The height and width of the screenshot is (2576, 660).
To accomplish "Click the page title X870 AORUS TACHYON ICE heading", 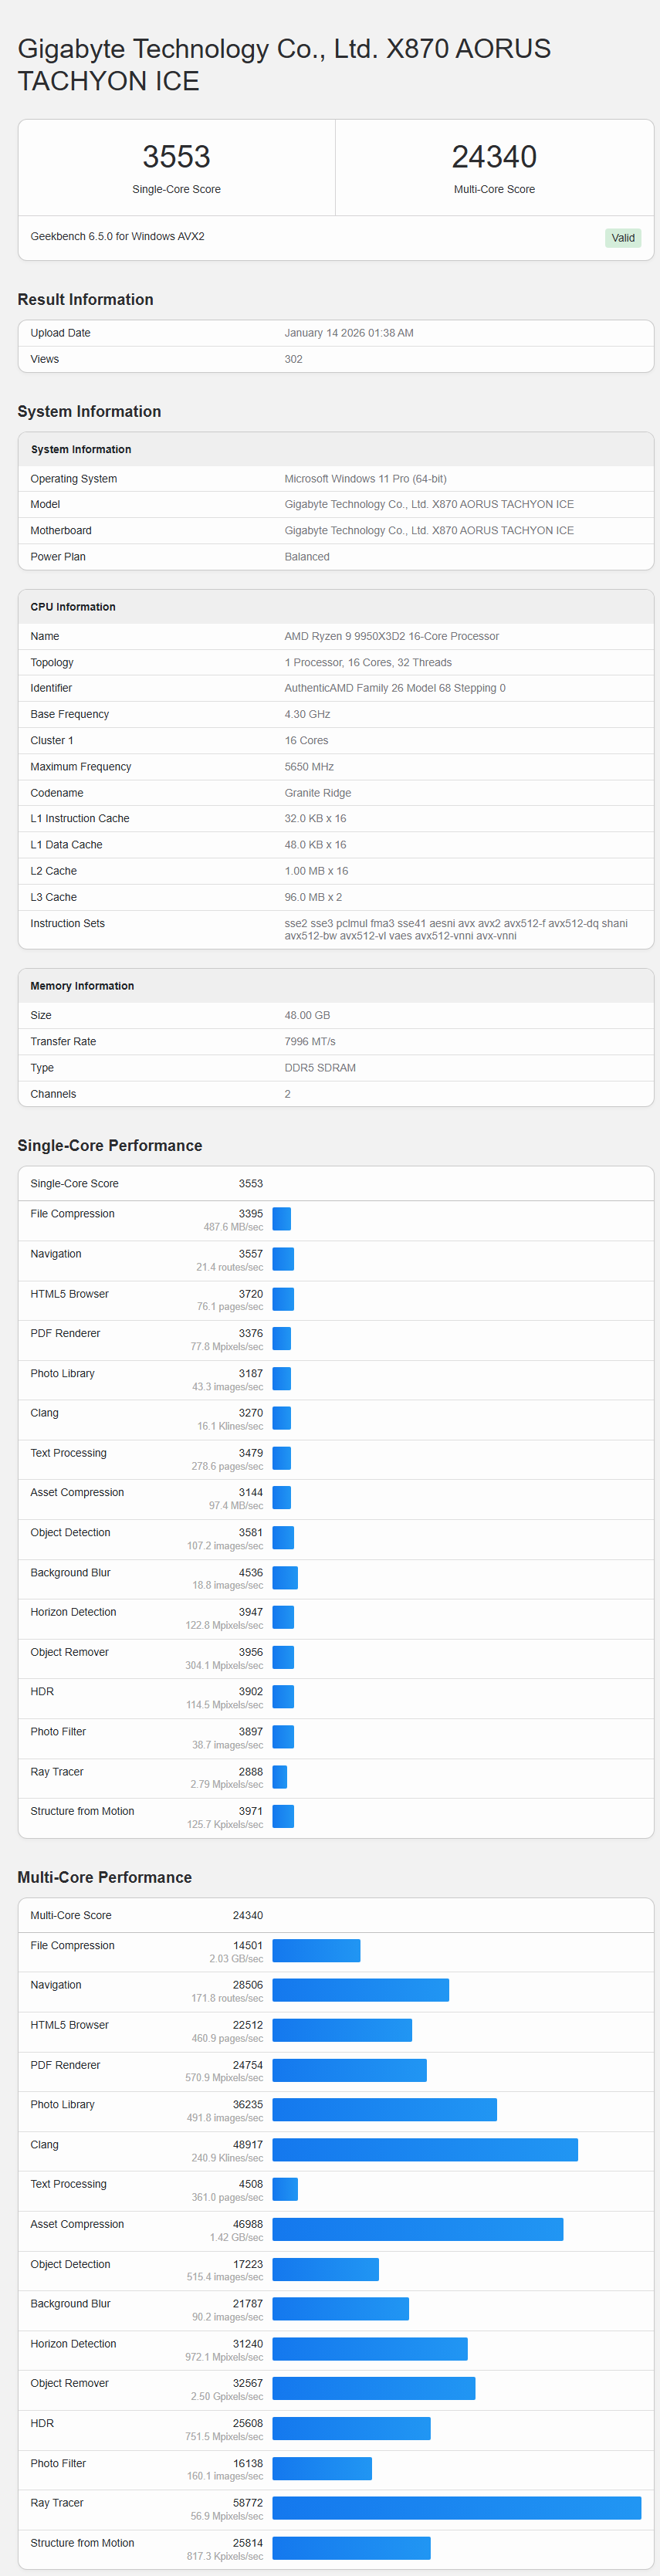I will point(284,65).
